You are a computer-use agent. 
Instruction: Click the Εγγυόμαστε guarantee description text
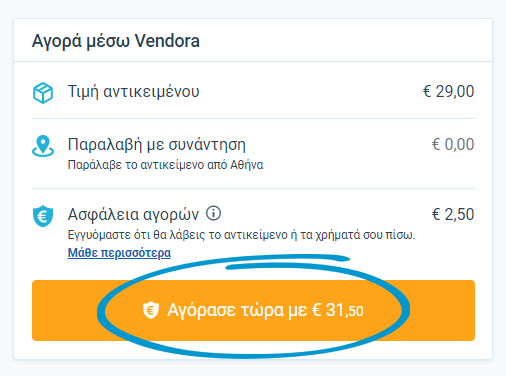click(241, 235)
